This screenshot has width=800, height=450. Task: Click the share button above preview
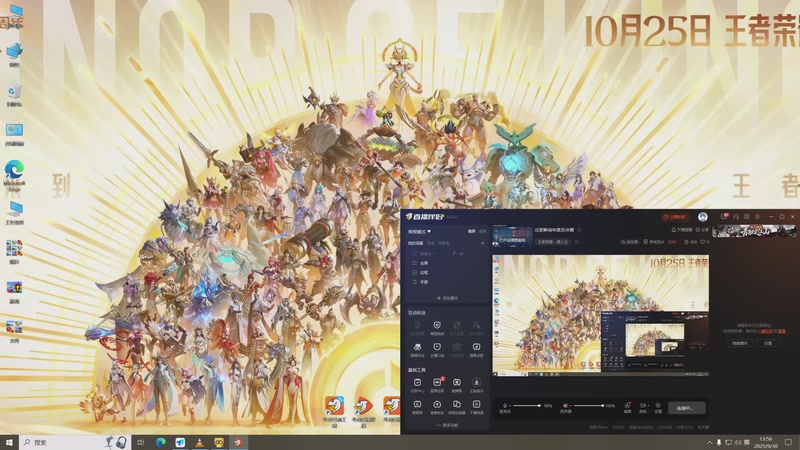tap(702, 230)
